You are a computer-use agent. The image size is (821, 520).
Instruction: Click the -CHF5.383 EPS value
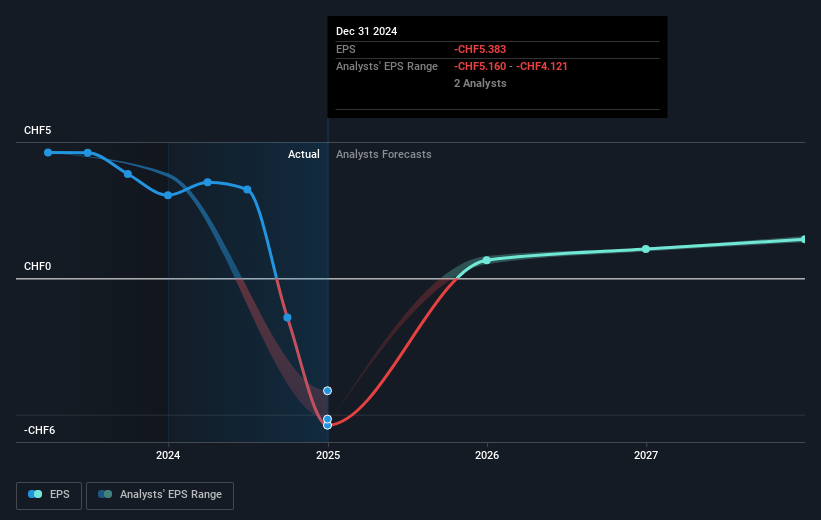click(x=480, y=49)
